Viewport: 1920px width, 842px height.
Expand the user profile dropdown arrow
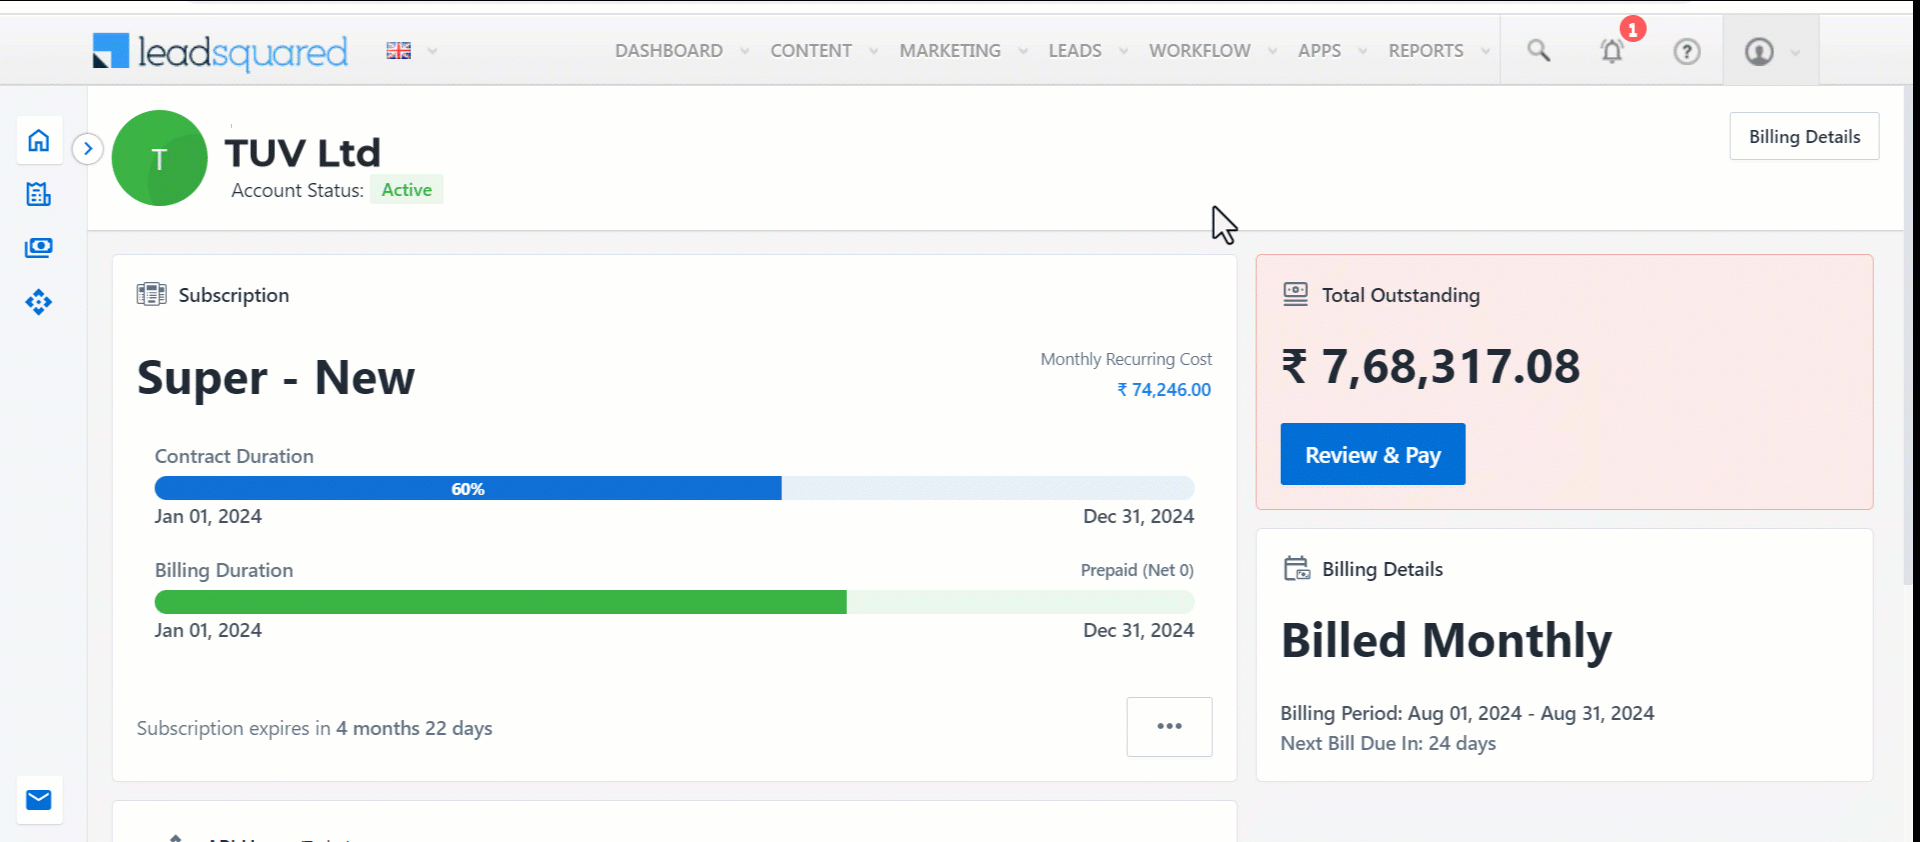(x=1796, y=52)
